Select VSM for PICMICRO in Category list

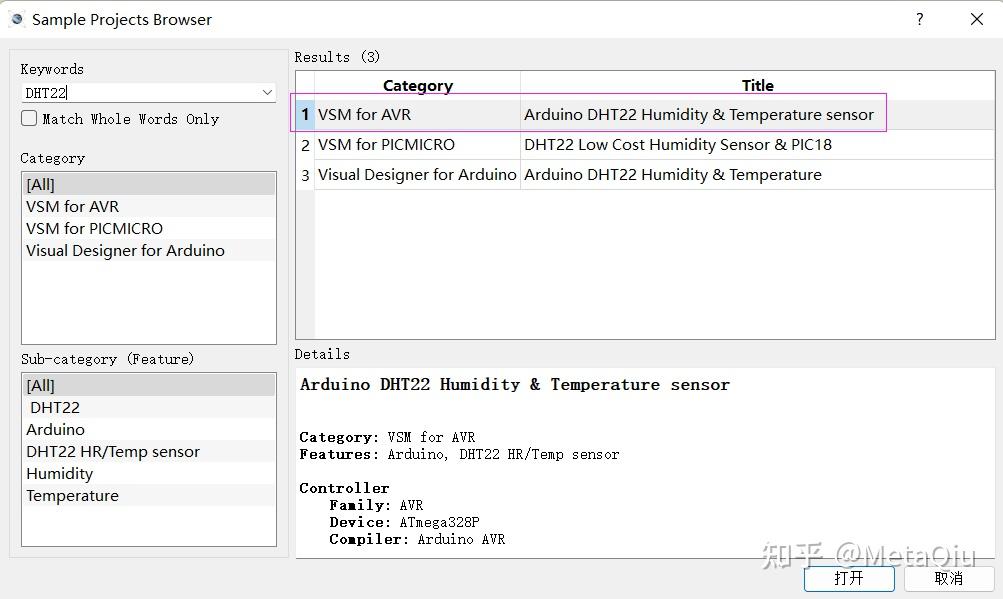(148, 228)
